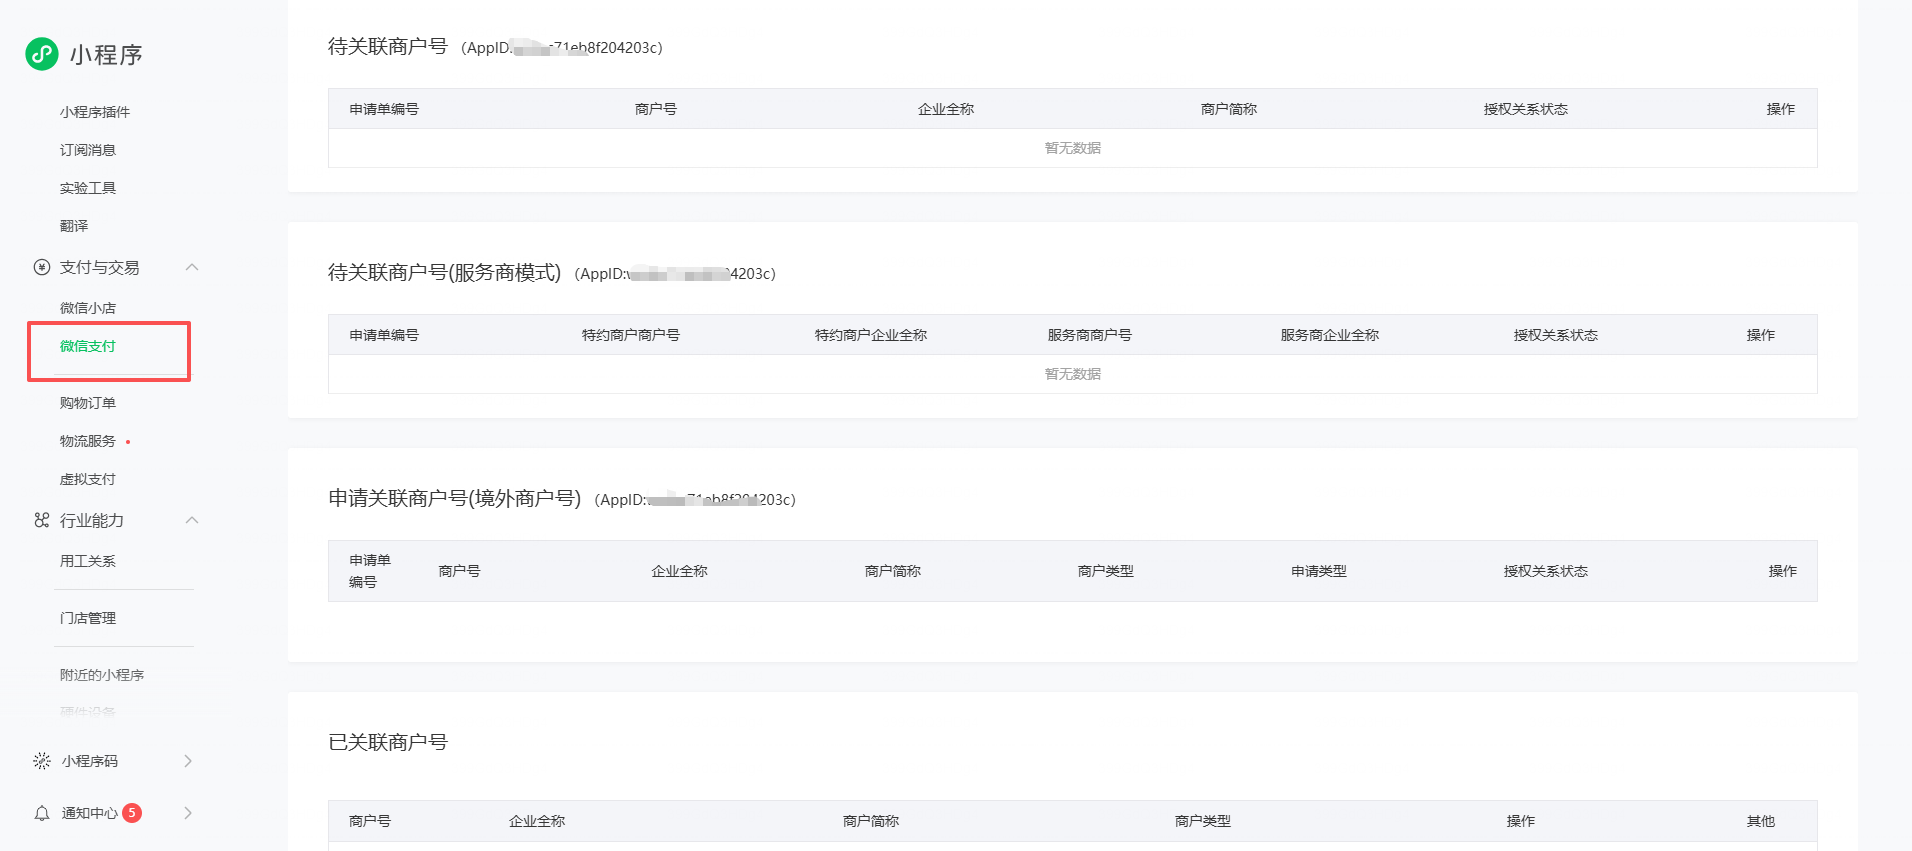
Task: Select 微信支付 in the sidebar
Action: [88, 346]
